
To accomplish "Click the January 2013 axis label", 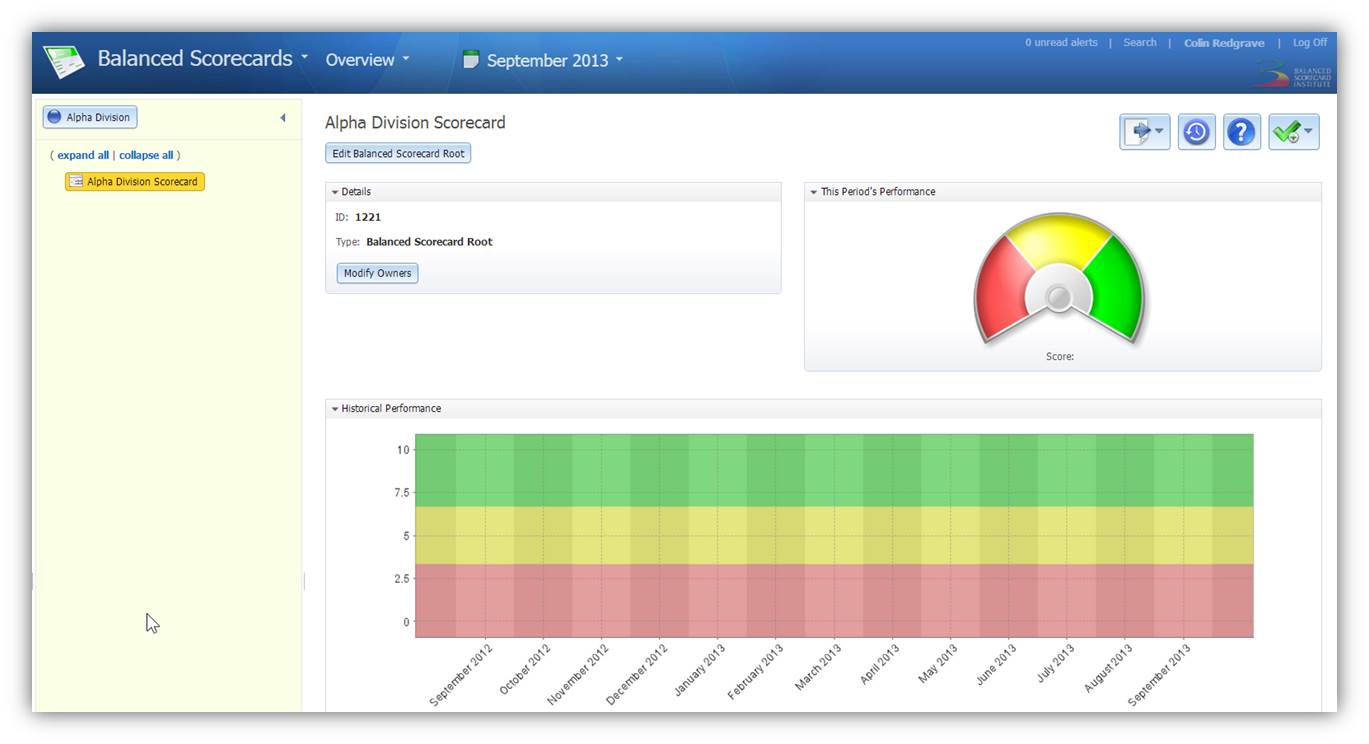I will point(699,670).
